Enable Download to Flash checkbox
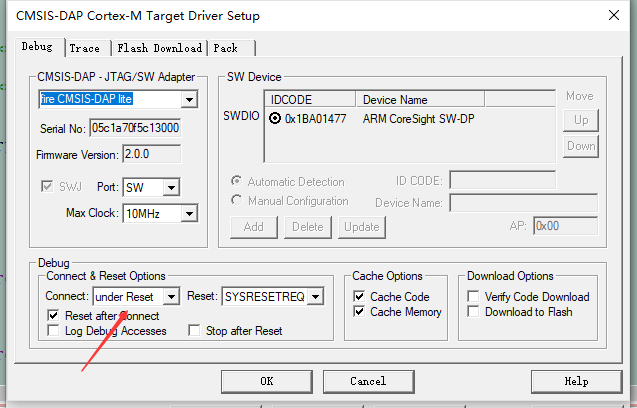This screenshot has width=637, height=408. click(473, 312)
